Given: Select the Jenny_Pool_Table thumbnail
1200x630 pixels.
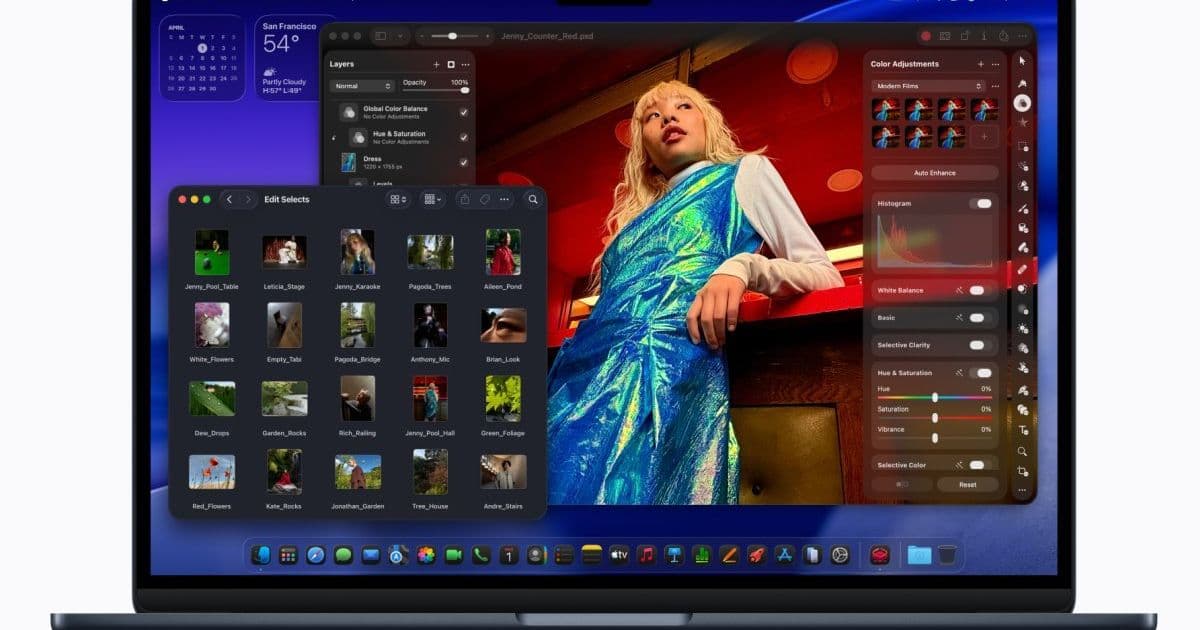Looking at the screenshot, I should coord(212,253).
